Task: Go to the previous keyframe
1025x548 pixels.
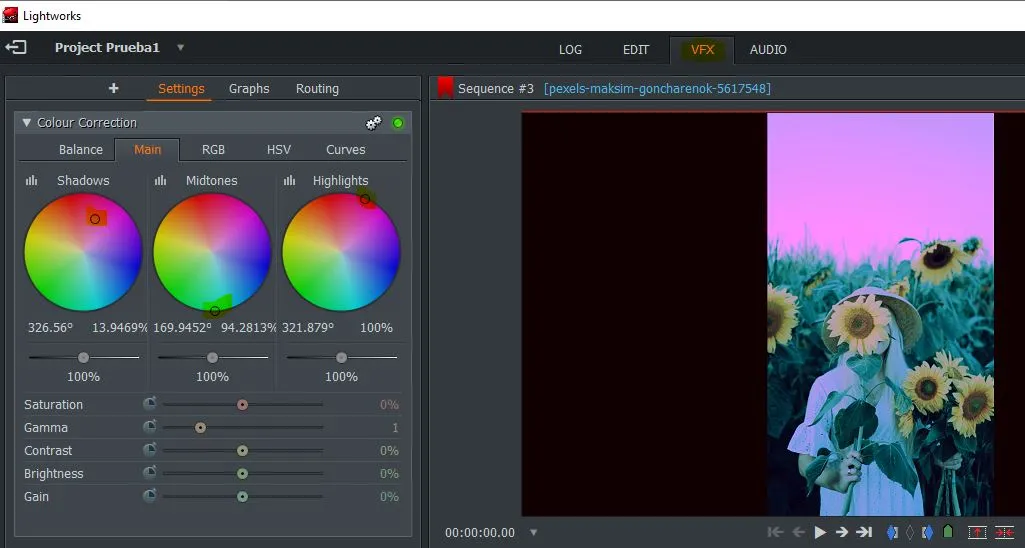Action: pyautogui.click(x=892, y=532)
